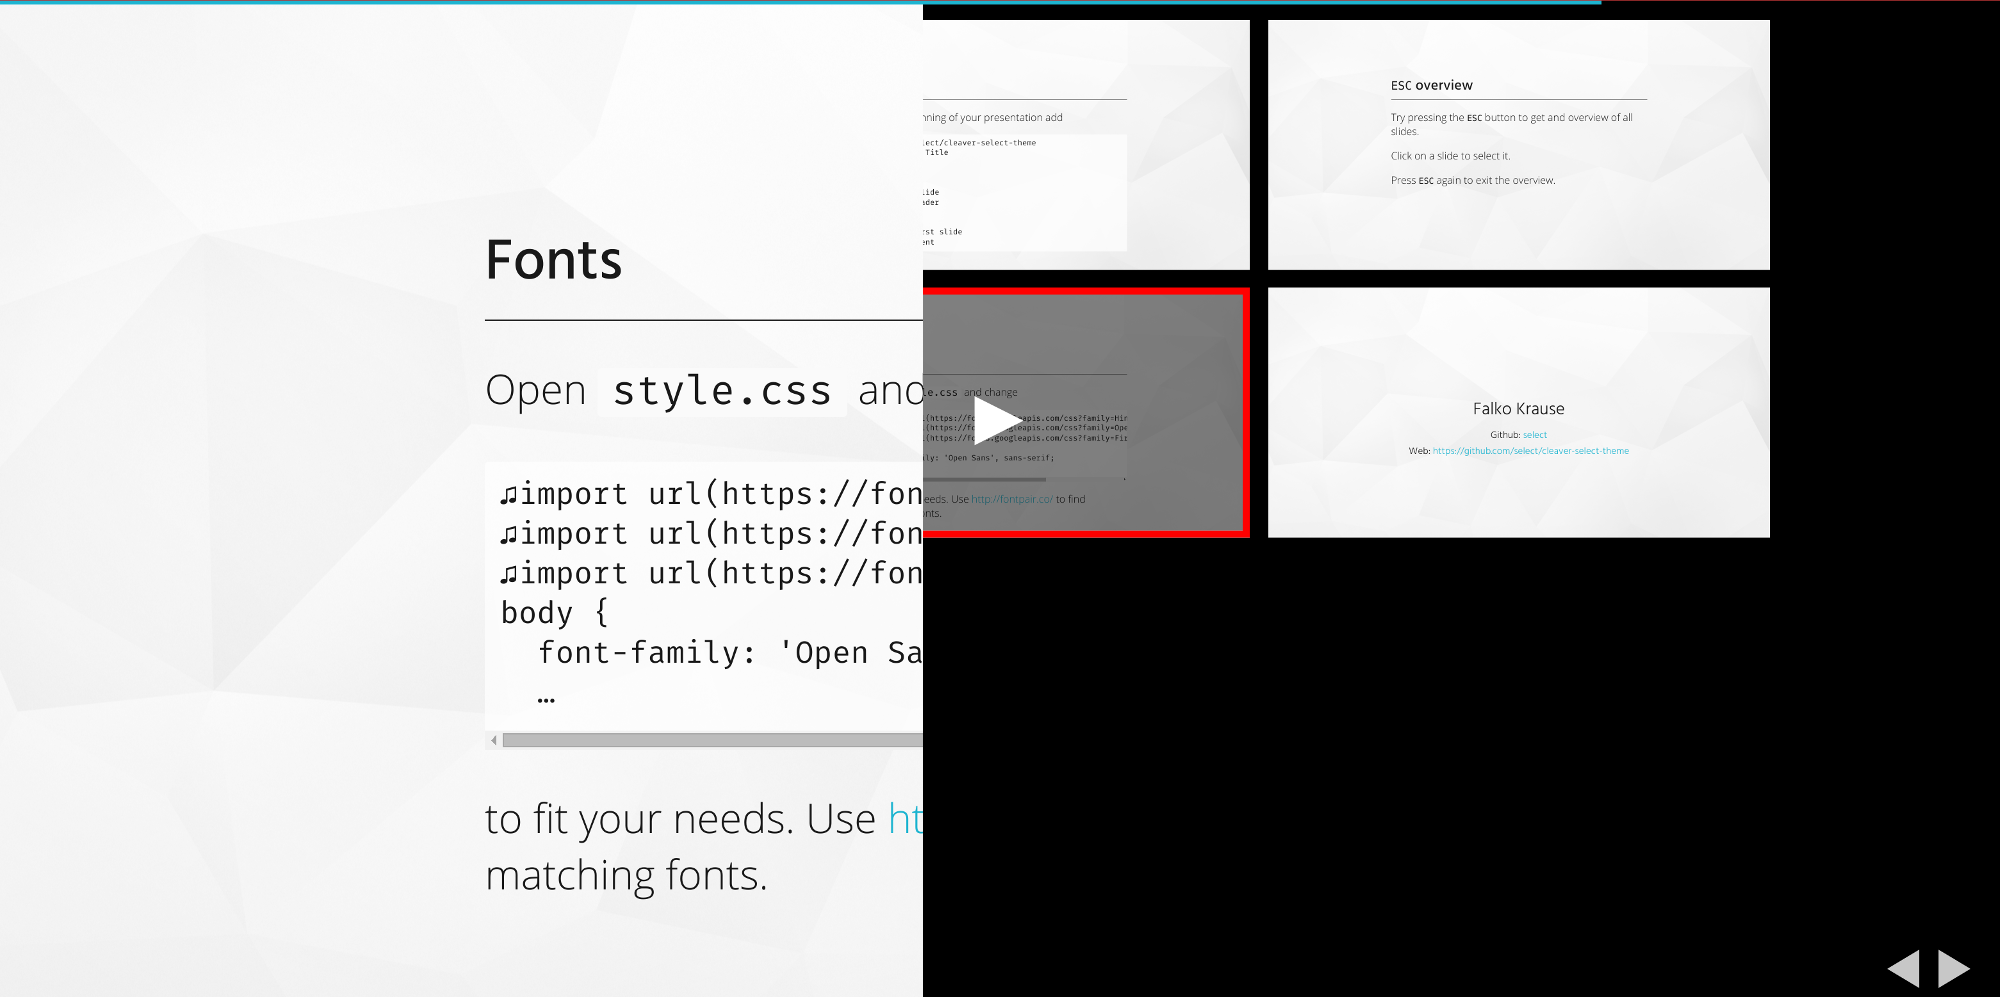Click the 'Fonts' slide heading
2000x997 pixels.
point(553,260)
